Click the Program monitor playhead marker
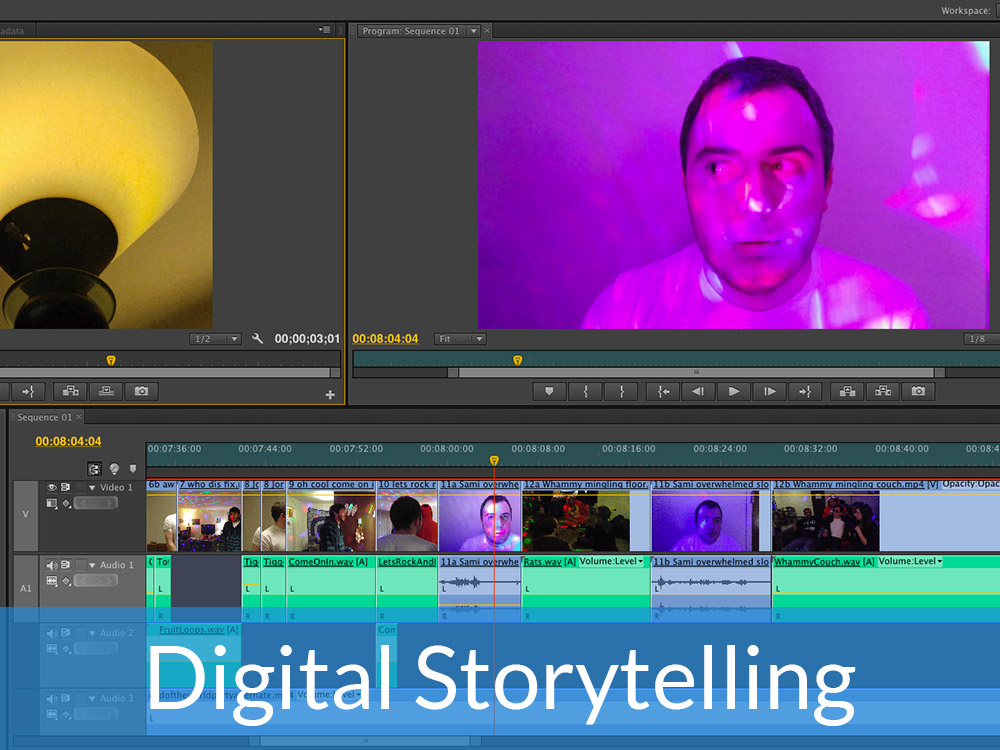1000x750 pixels. tap(518, 360)
